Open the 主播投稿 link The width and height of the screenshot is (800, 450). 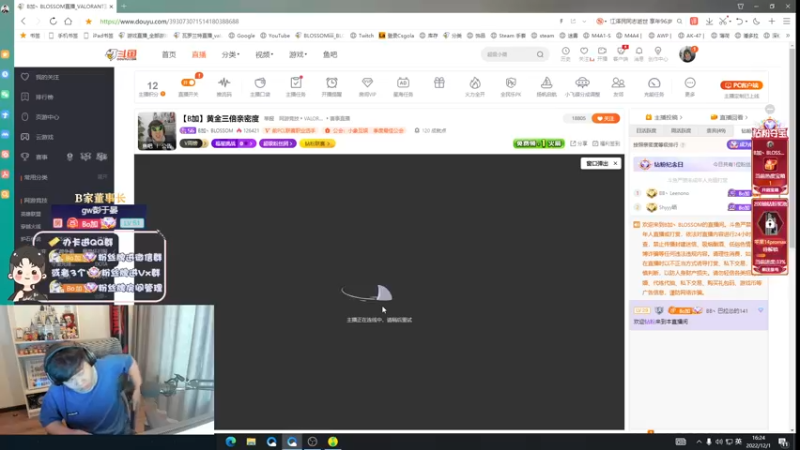point(664,117)
